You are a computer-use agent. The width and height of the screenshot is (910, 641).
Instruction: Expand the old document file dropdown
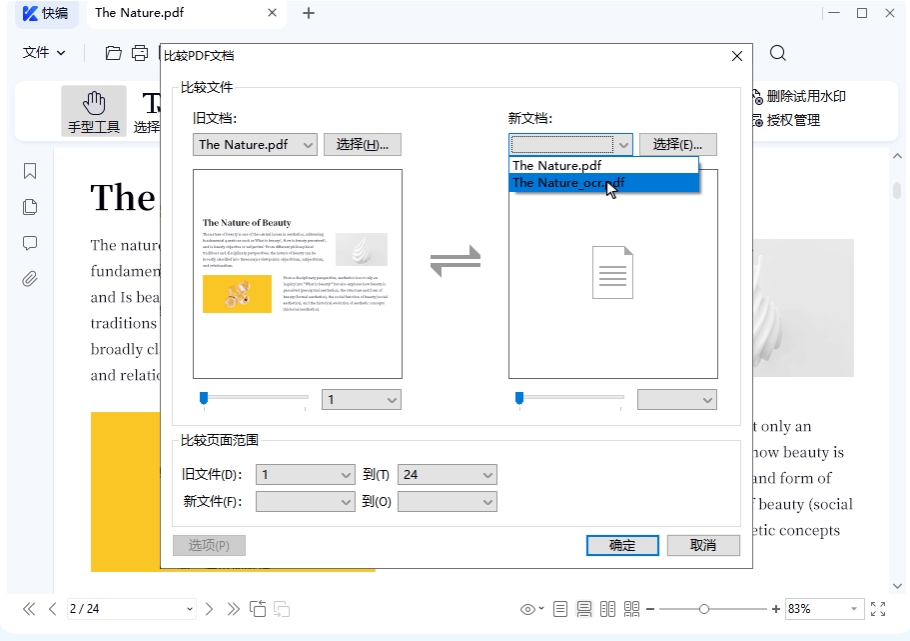pyautogui.click(x=307, y=145)
